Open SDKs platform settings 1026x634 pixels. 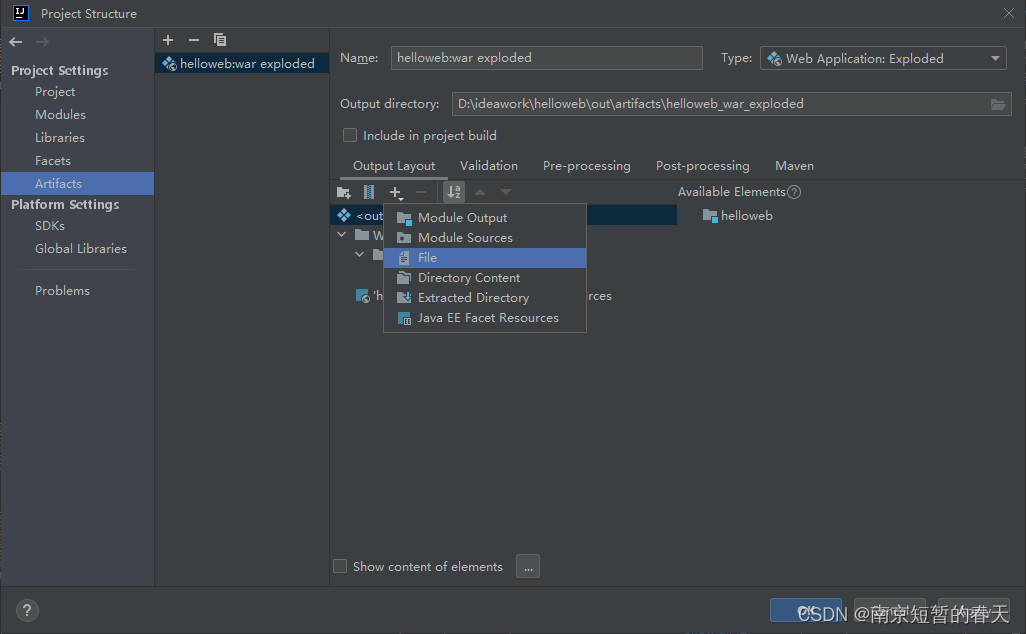pyautogui.click(x=50, y=226)
